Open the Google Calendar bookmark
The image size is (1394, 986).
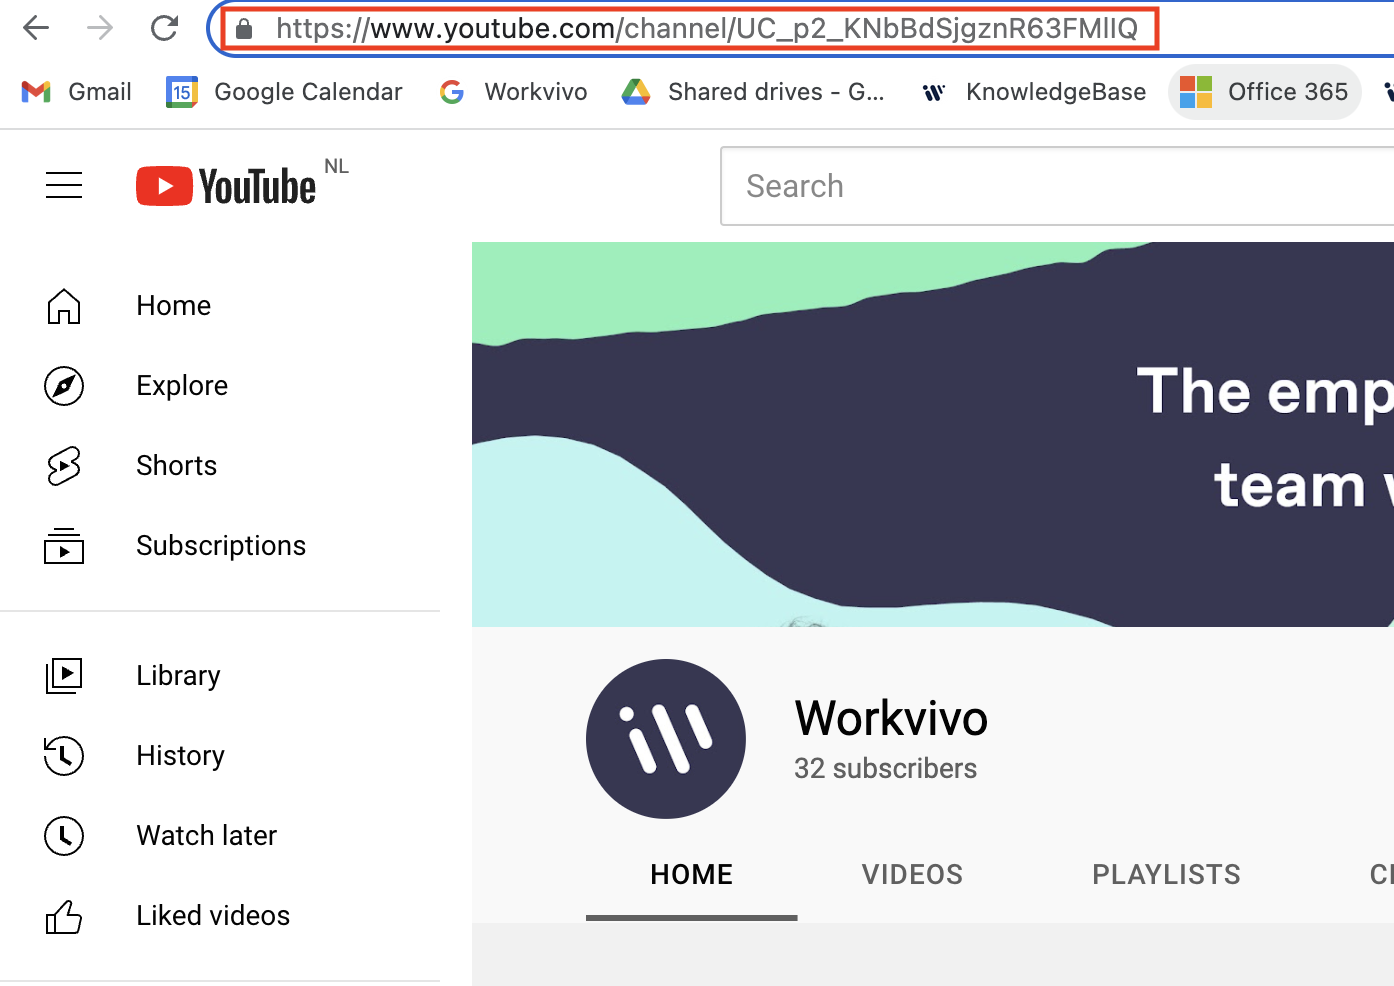click(284, 92)
